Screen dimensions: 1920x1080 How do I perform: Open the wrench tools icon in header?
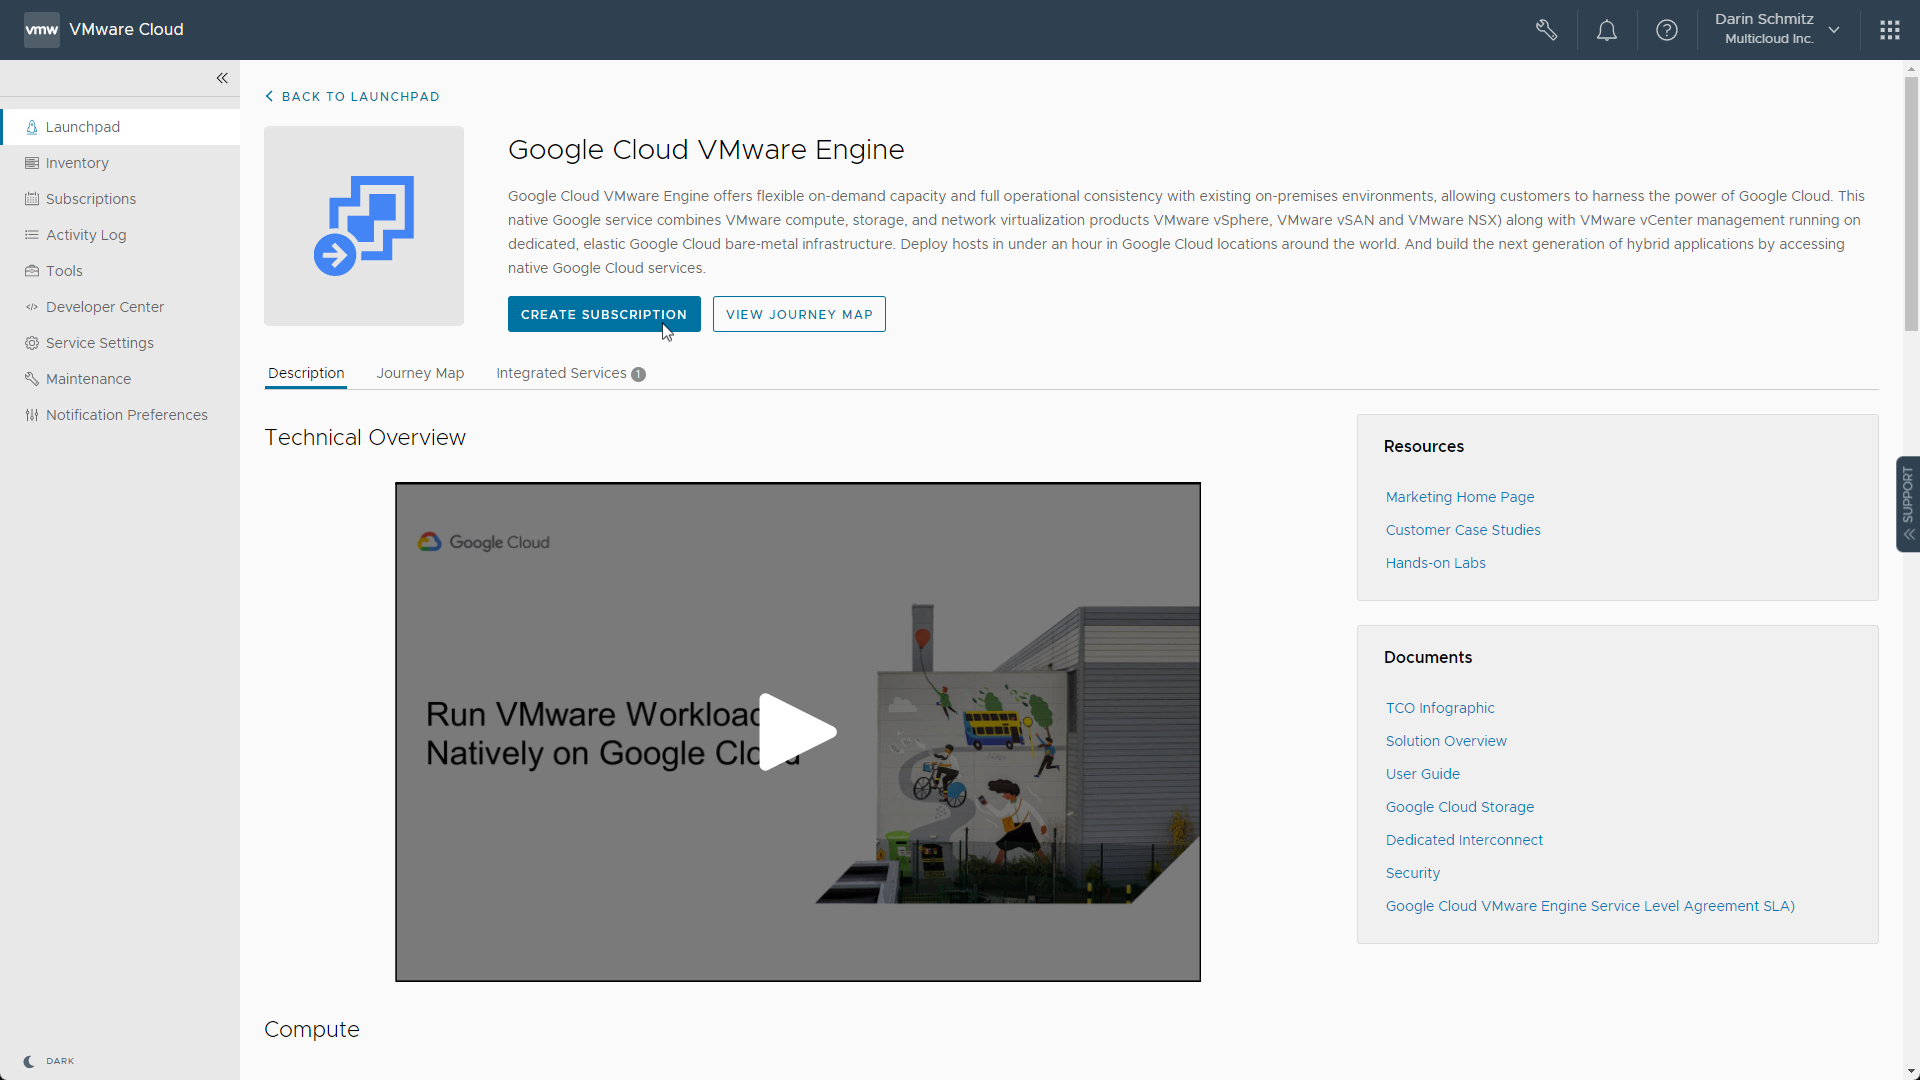(x=1546, y=30)
